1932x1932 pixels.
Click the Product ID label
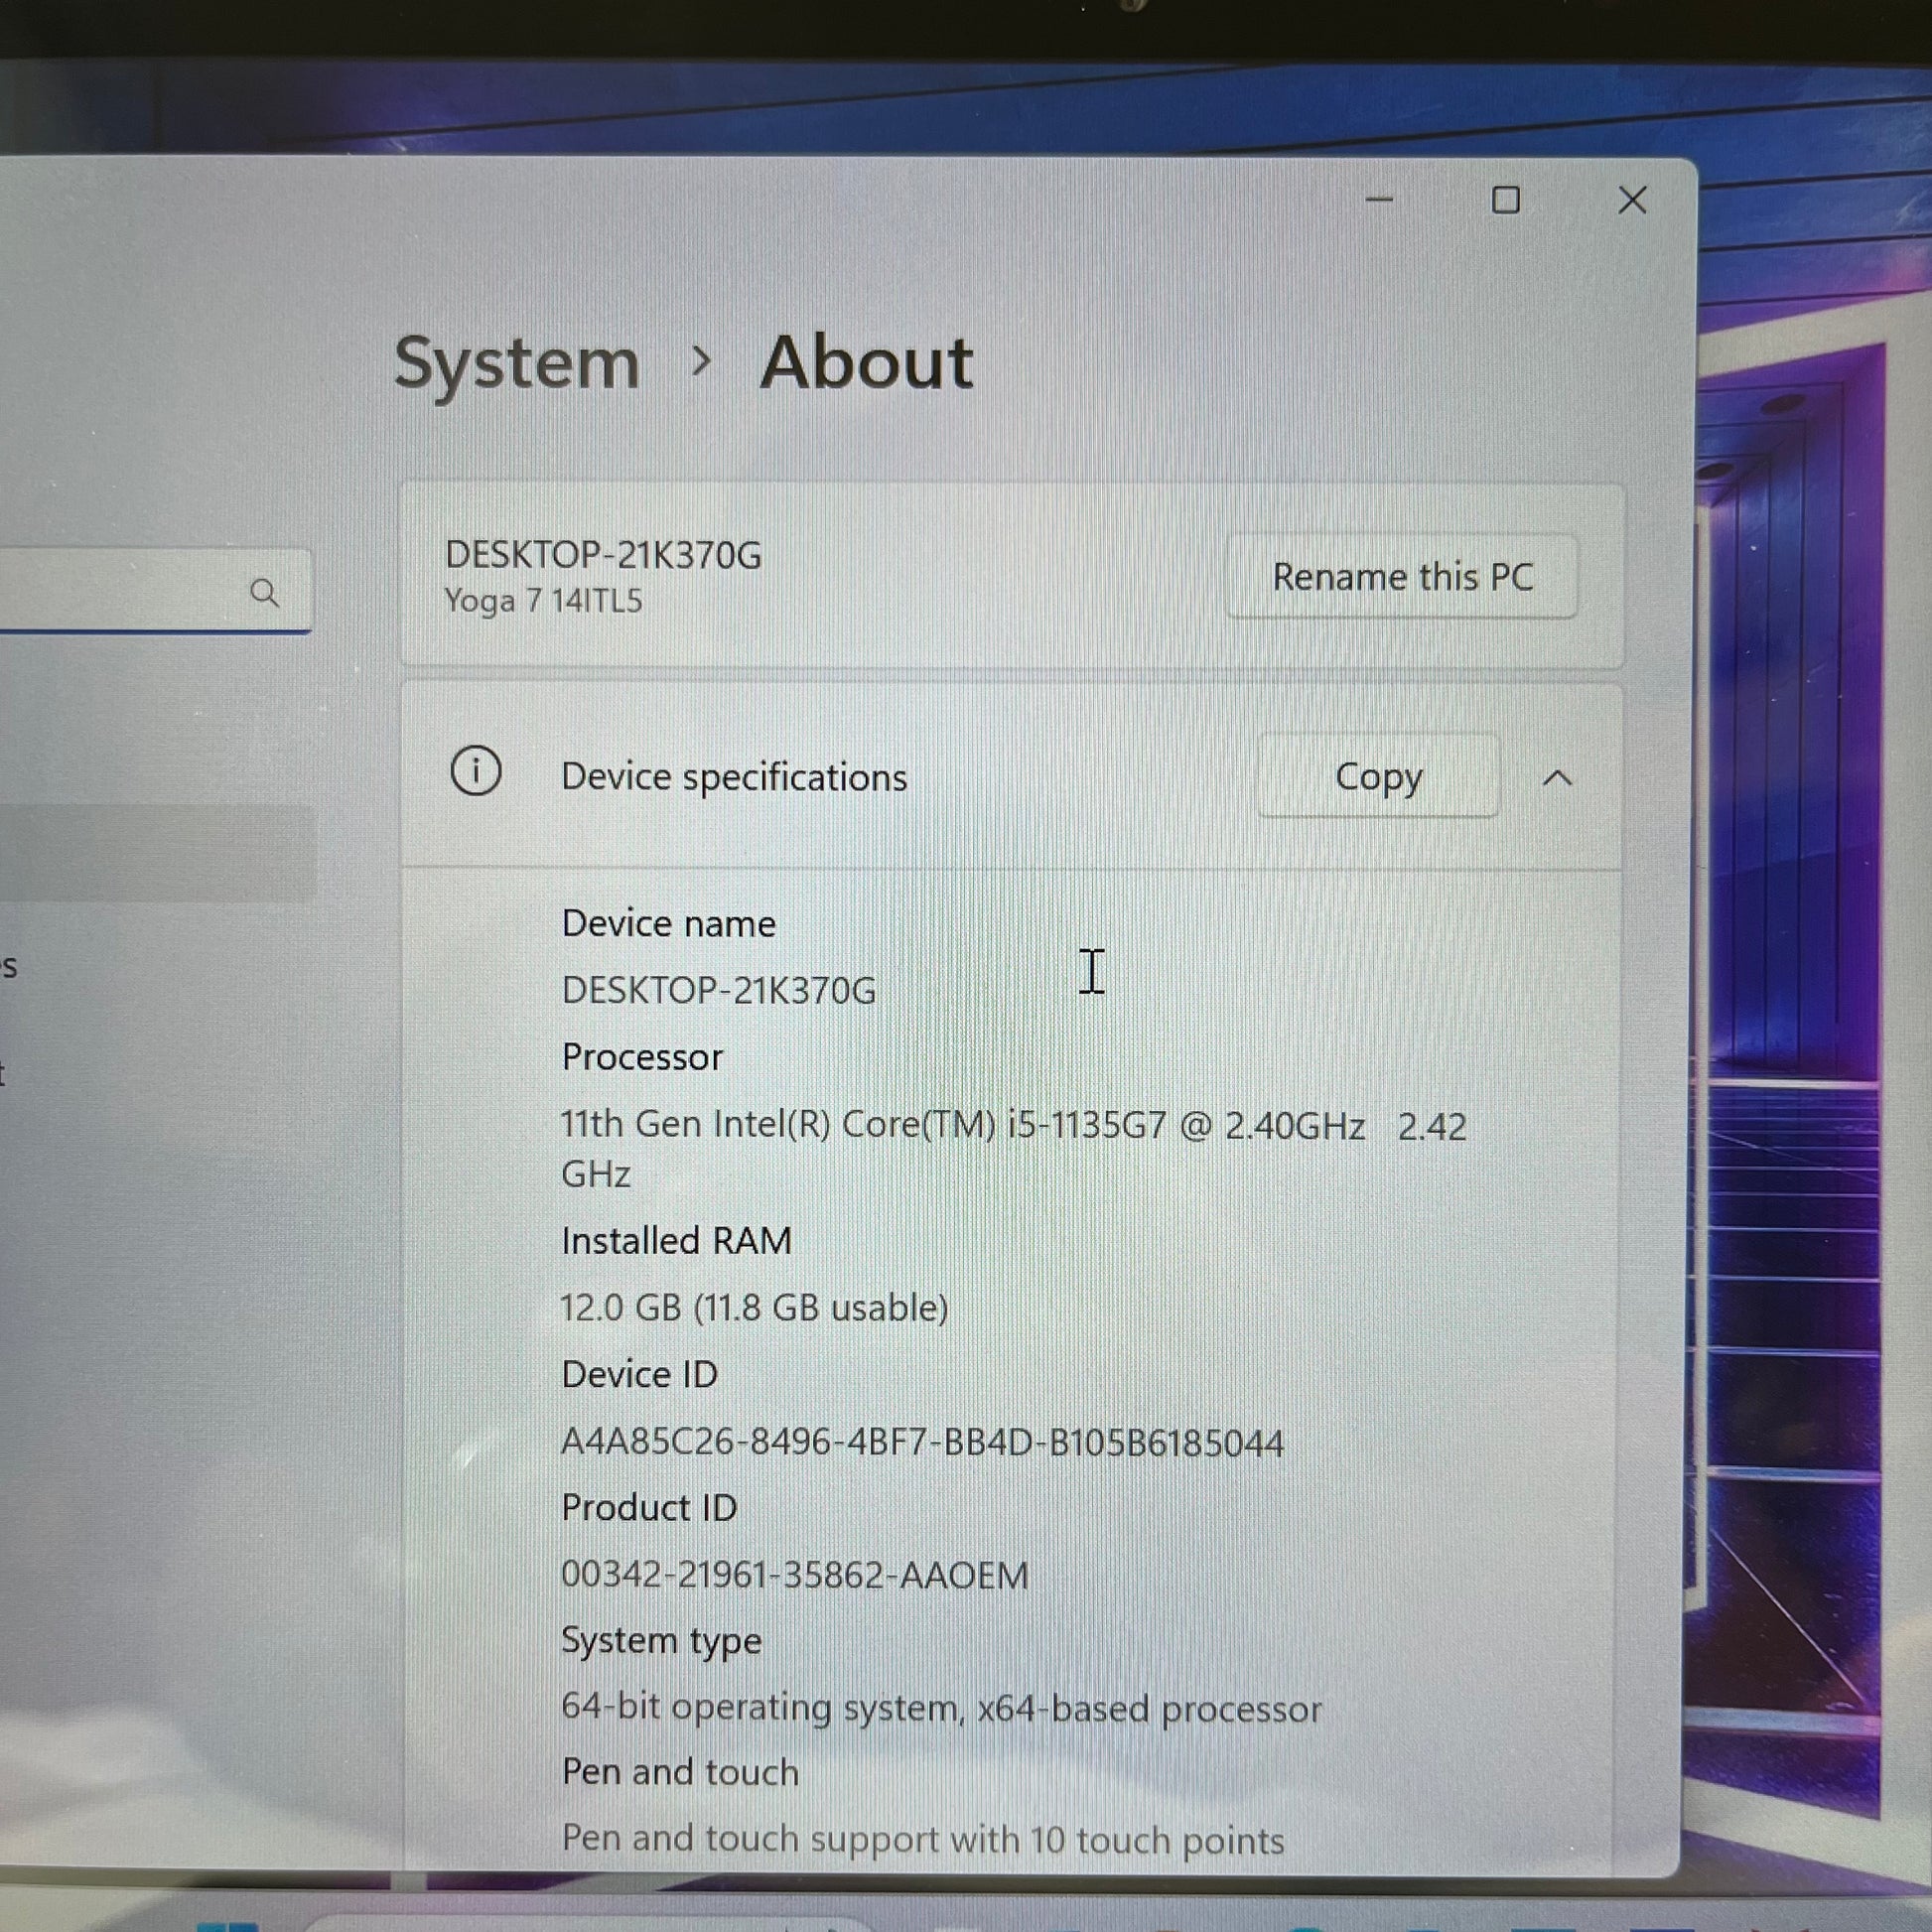click(x=649, y=1508)
